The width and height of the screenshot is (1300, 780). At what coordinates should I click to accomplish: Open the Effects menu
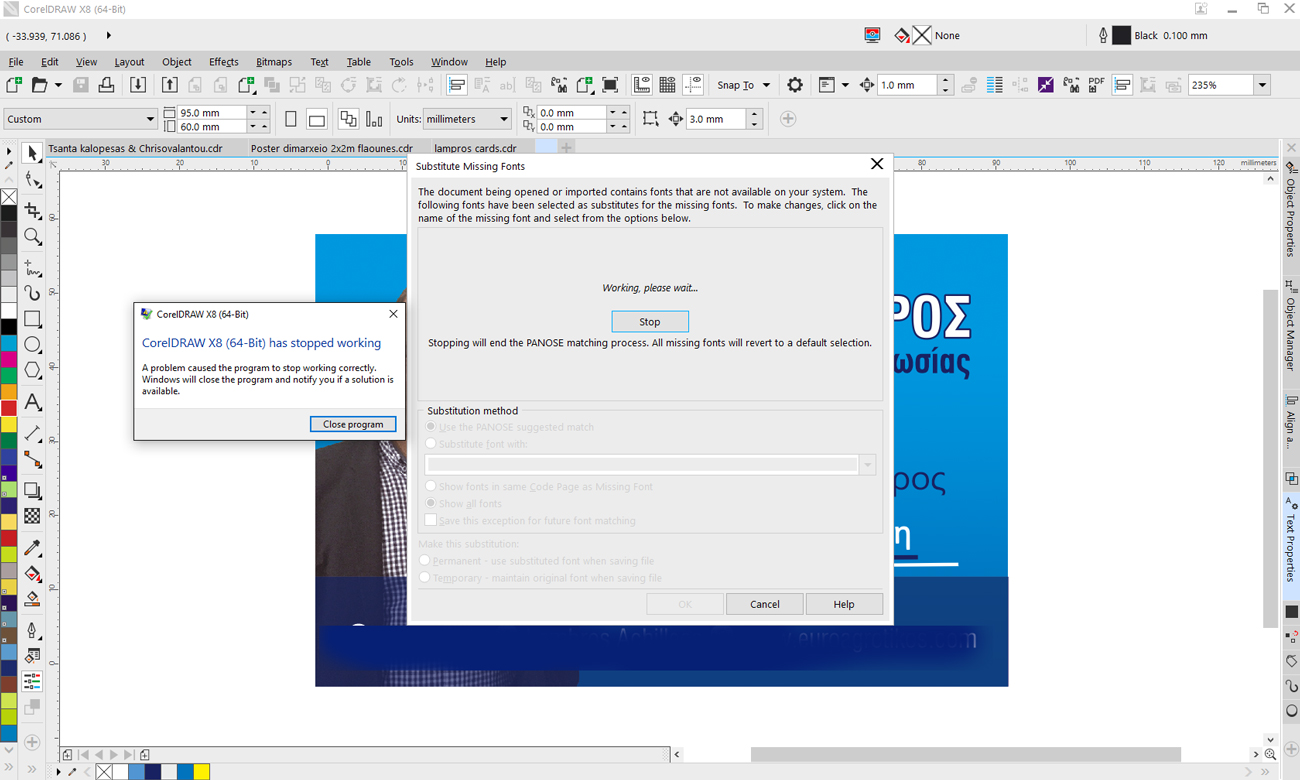pyautogui.click(x=223, y=62)
